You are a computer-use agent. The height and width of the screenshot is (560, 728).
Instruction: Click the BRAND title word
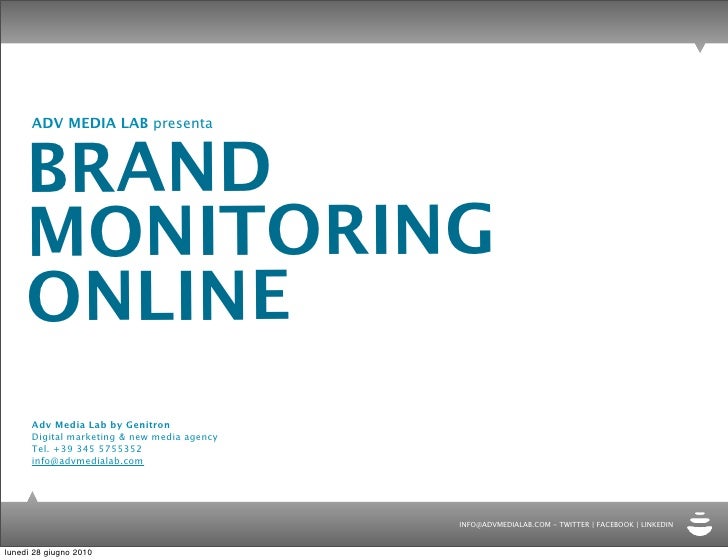click(x=150, y=167)
